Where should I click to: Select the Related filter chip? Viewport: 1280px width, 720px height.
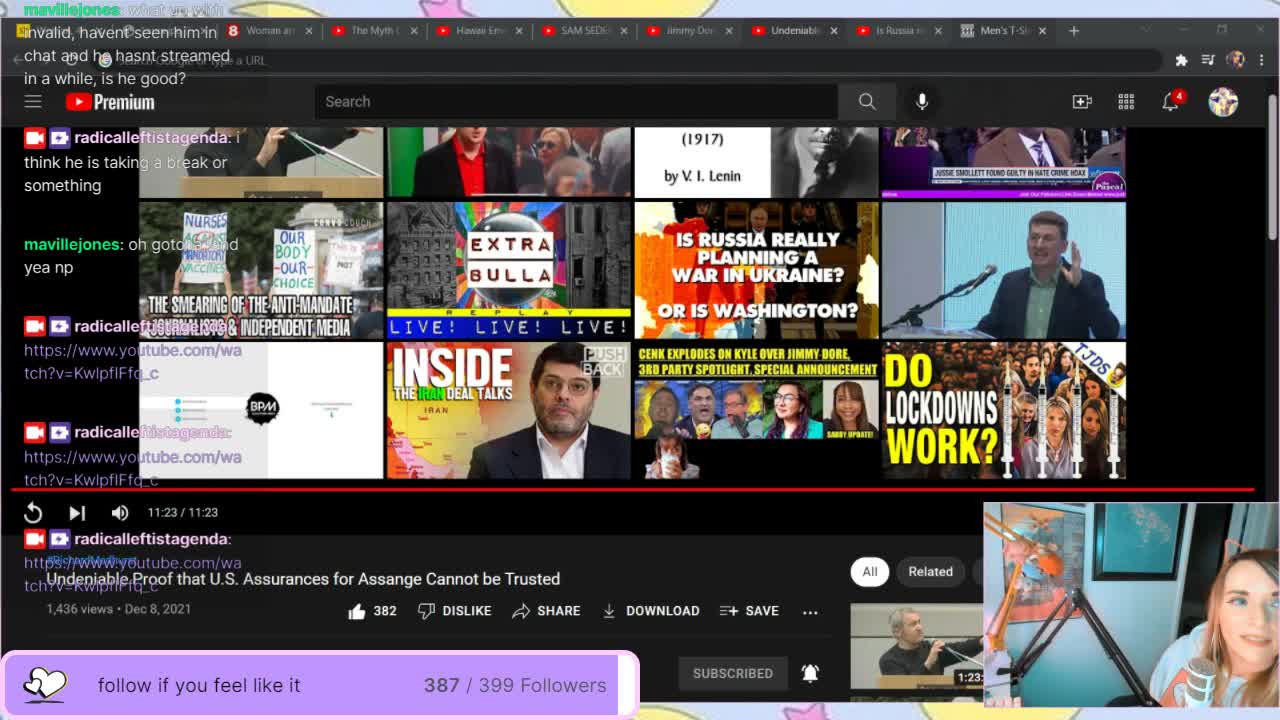click(x=930, y=571)
